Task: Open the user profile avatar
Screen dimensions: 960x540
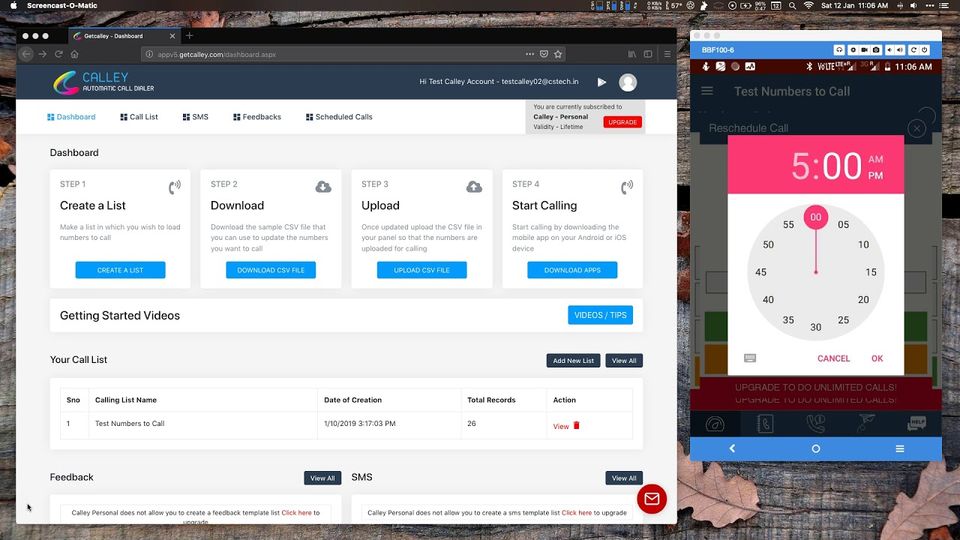Action: pos(628,82)
